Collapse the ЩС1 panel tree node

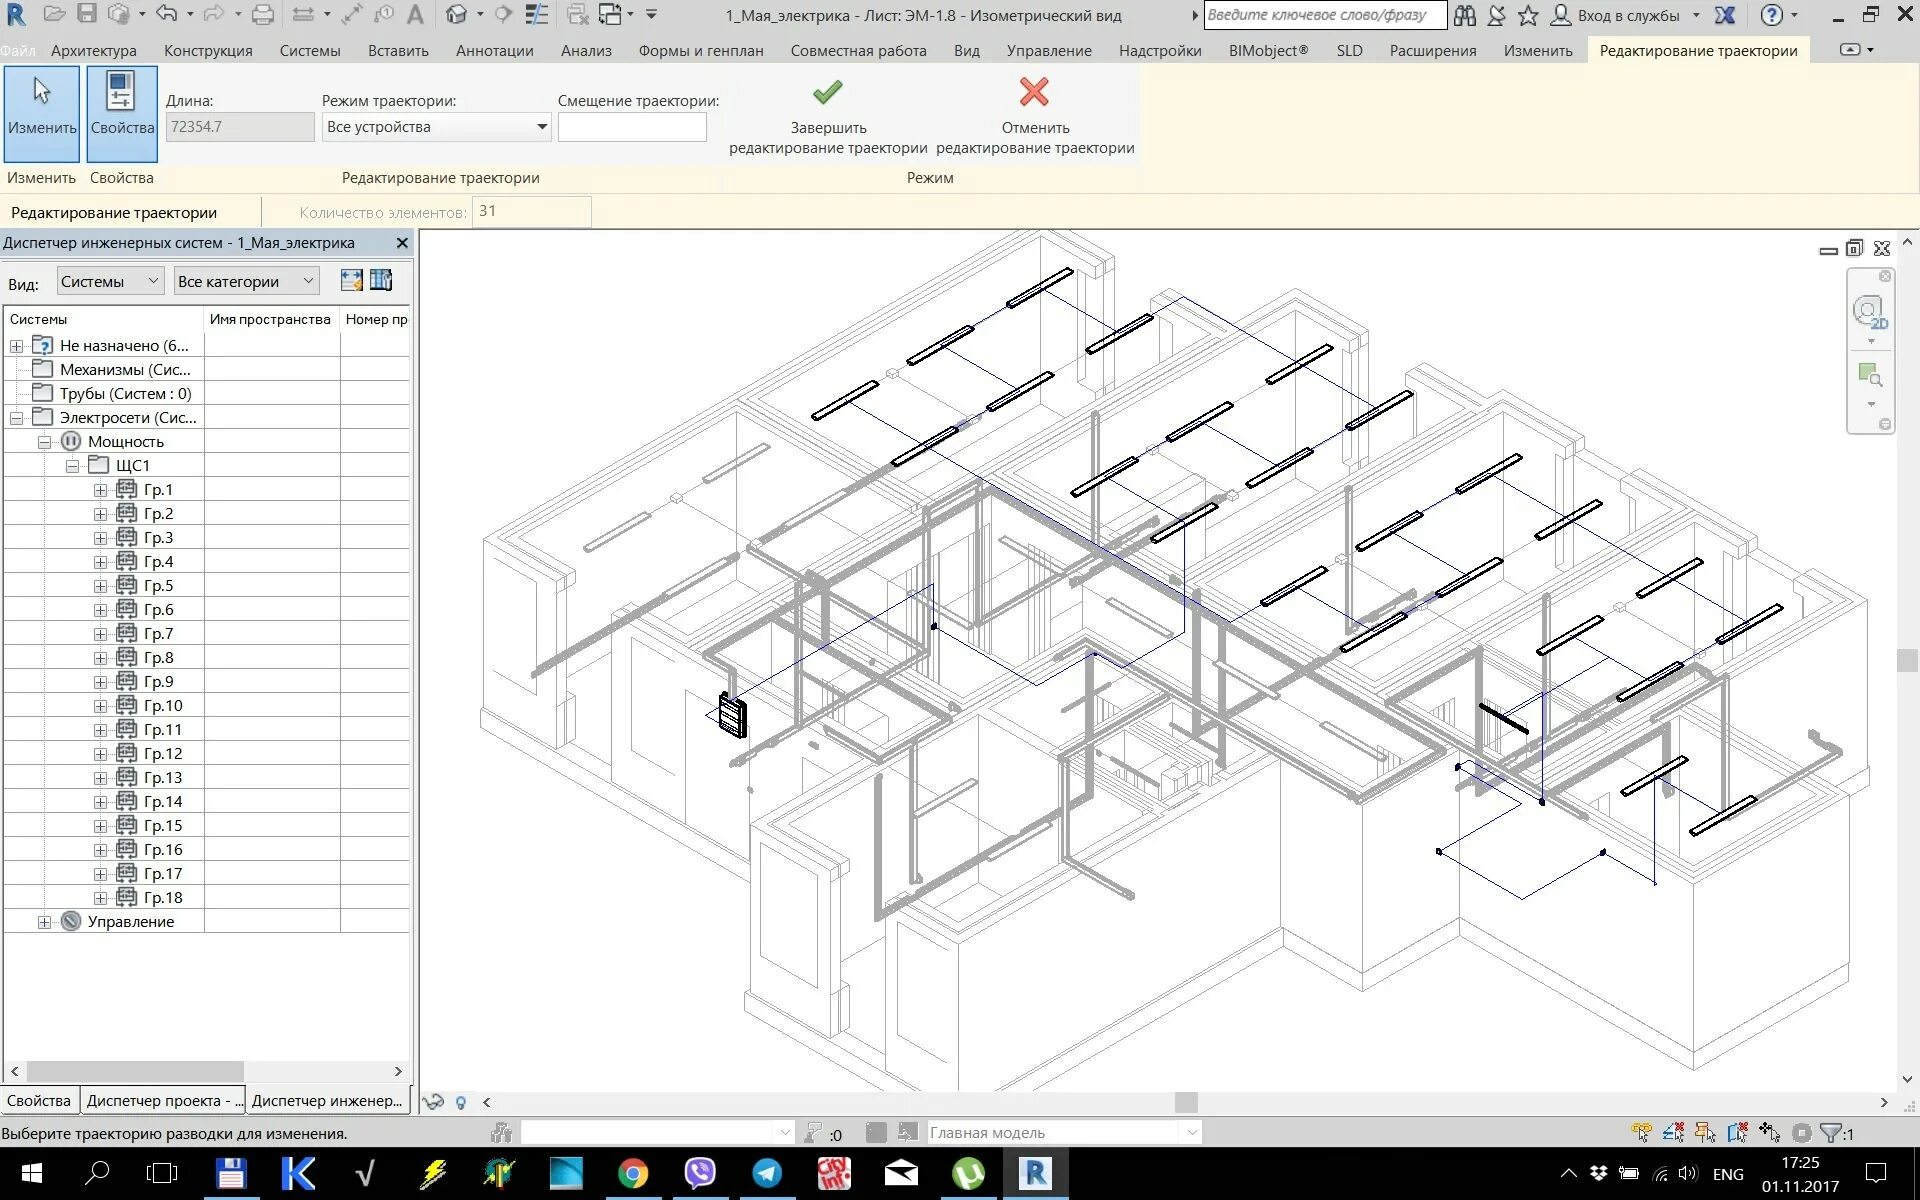pyautogui.click(x=72, y=466)
